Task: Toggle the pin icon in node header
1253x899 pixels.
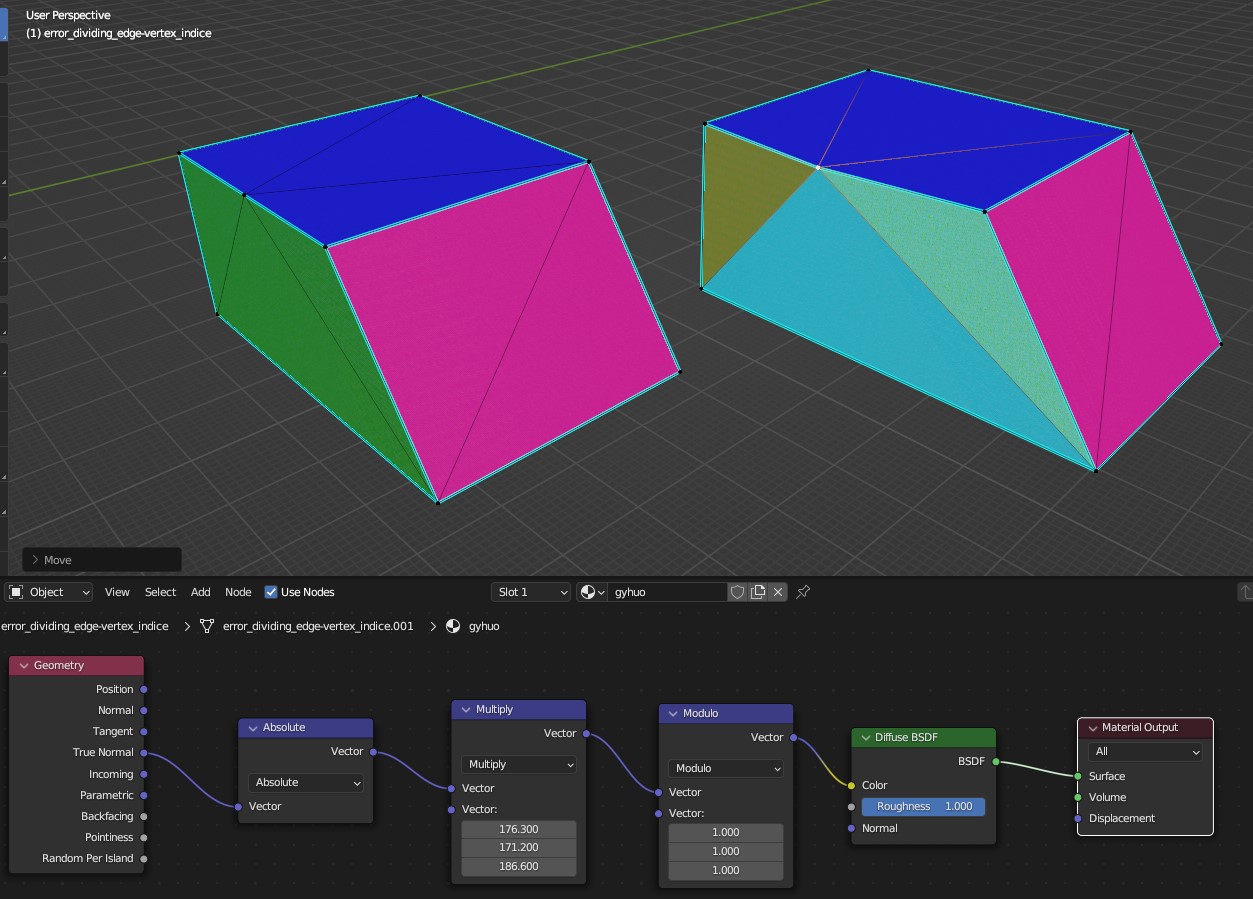Action: click(803, 592)
